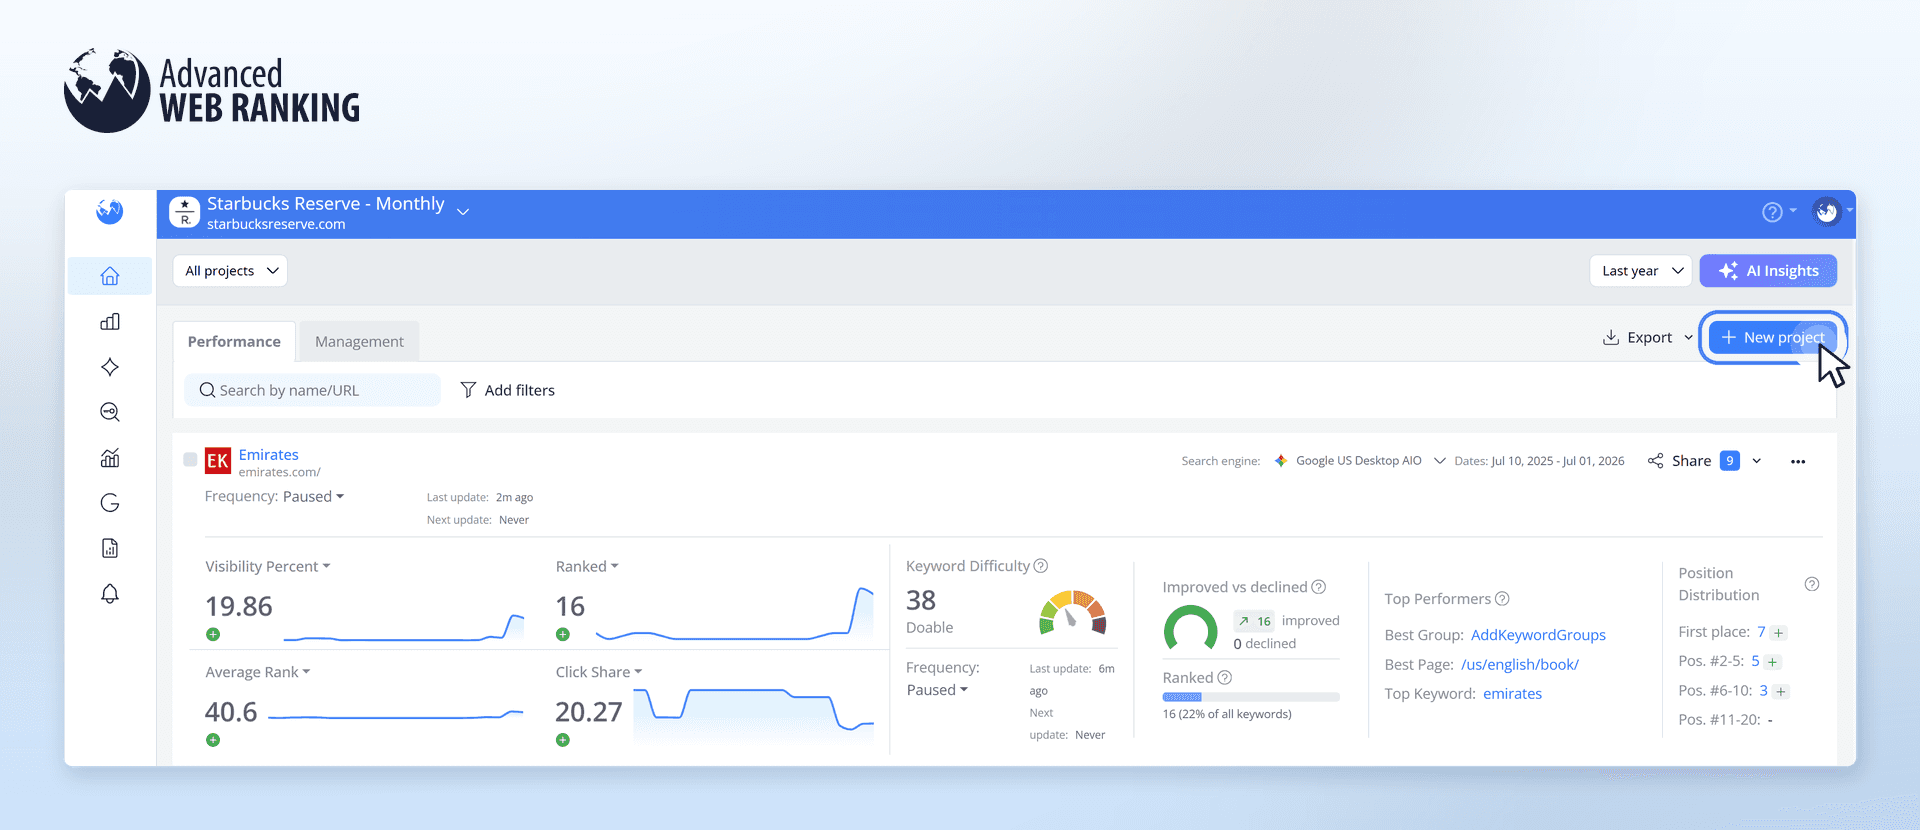
Task: Click the AWR globe logo in sidebar
Action: coord(110,211)
